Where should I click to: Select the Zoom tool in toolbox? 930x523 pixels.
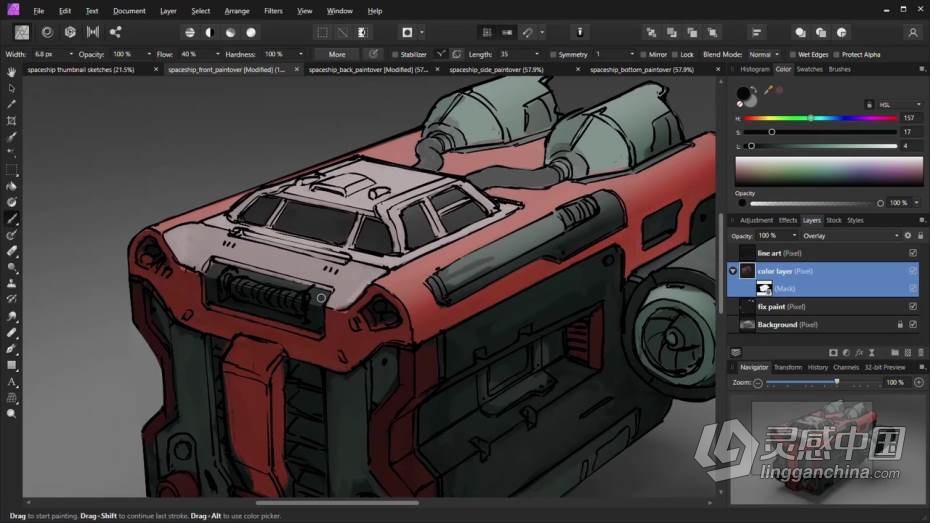pos(11,414)
